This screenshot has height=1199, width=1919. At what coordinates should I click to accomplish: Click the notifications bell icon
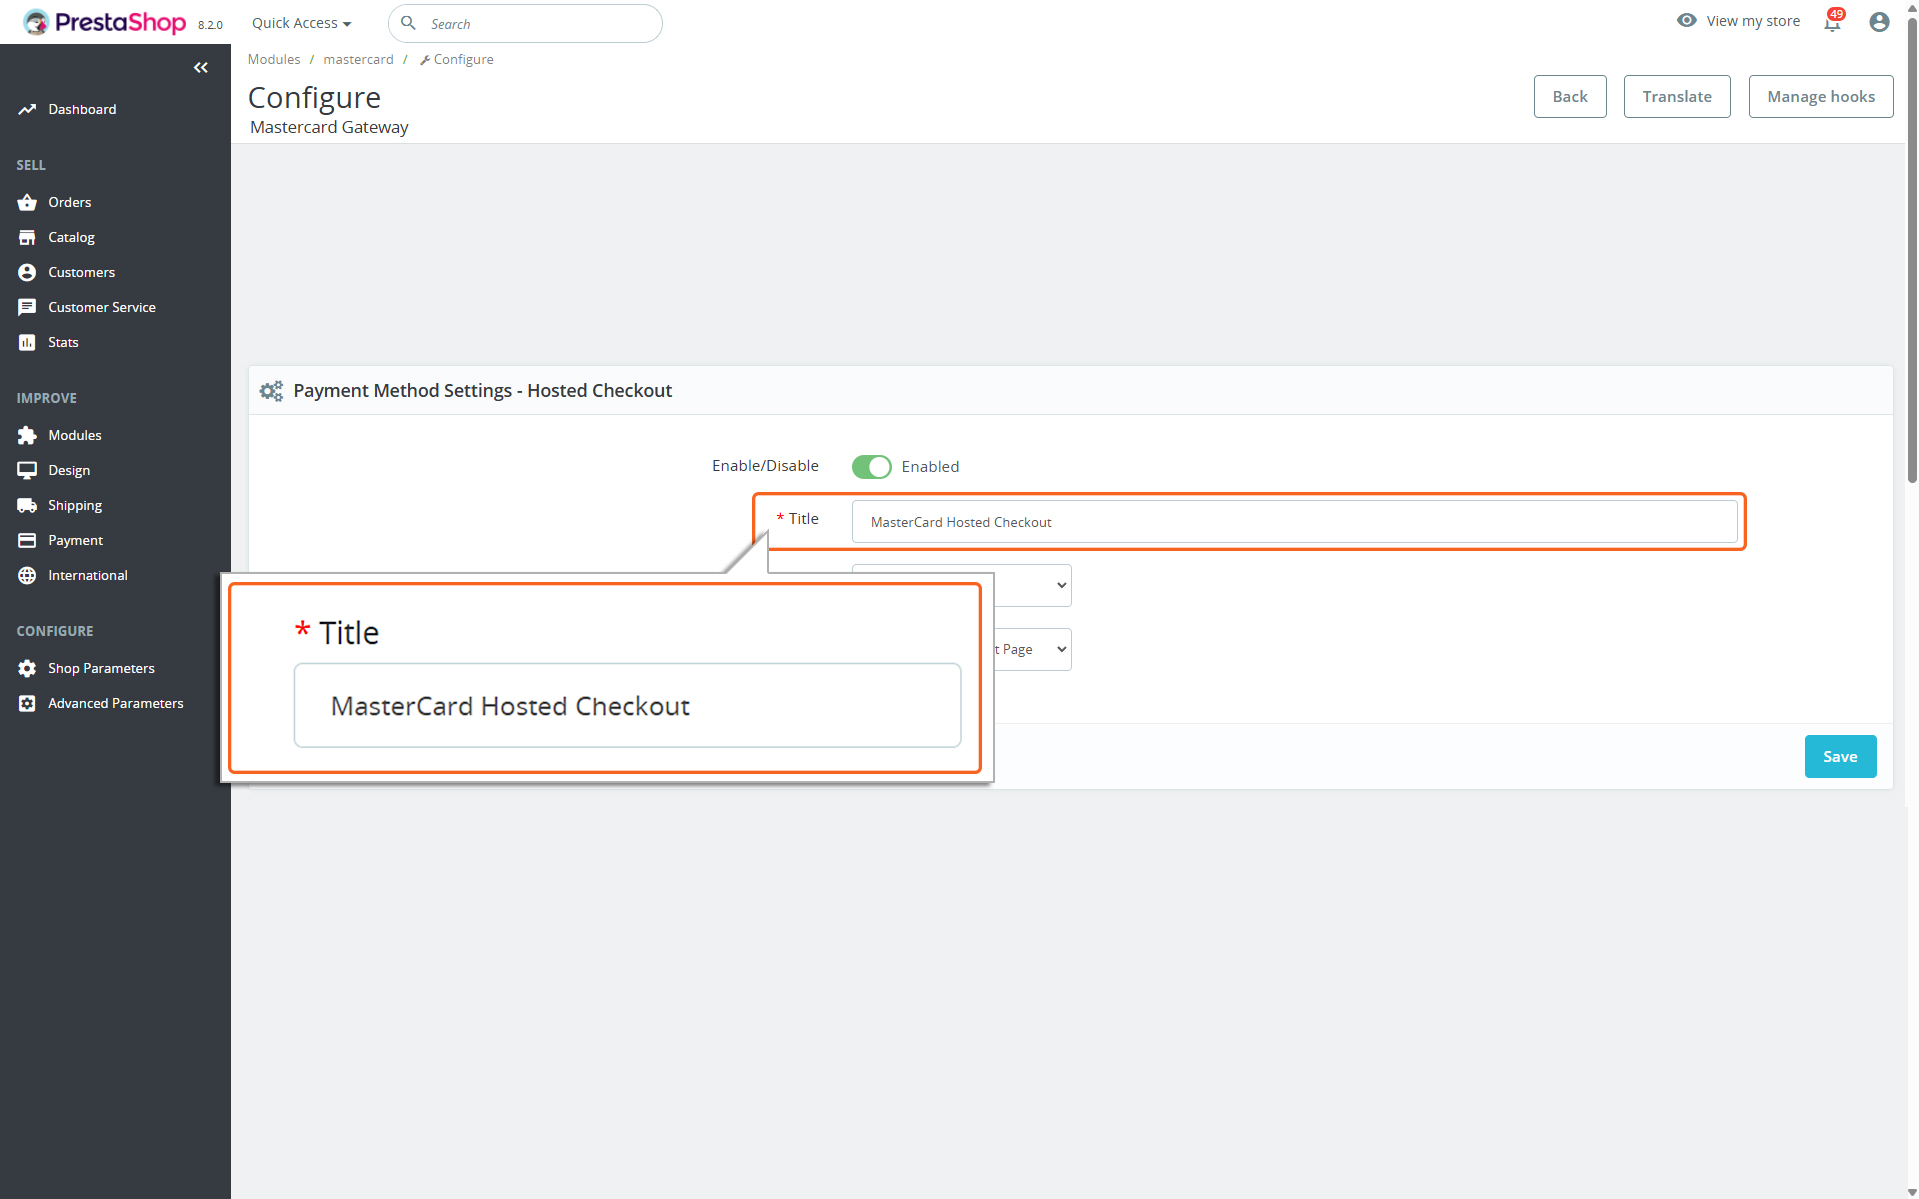click(x=1831, y=23)
